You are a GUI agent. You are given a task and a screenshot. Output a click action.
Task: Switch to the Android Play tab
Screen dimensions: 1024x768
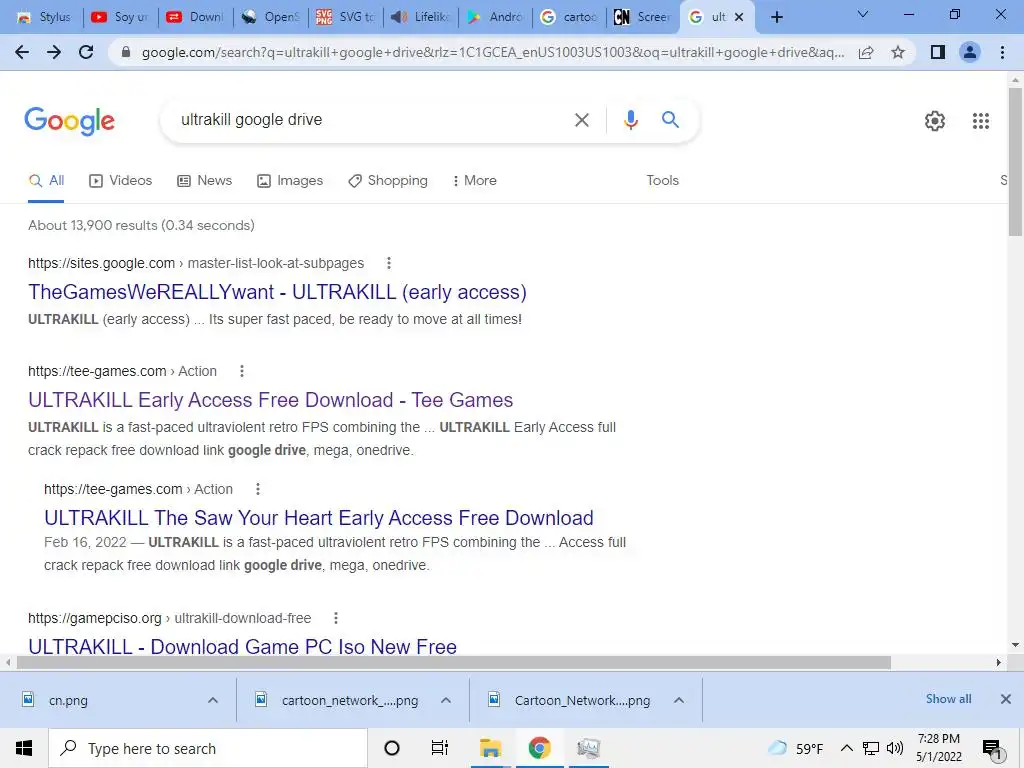[x=496, y=17]
